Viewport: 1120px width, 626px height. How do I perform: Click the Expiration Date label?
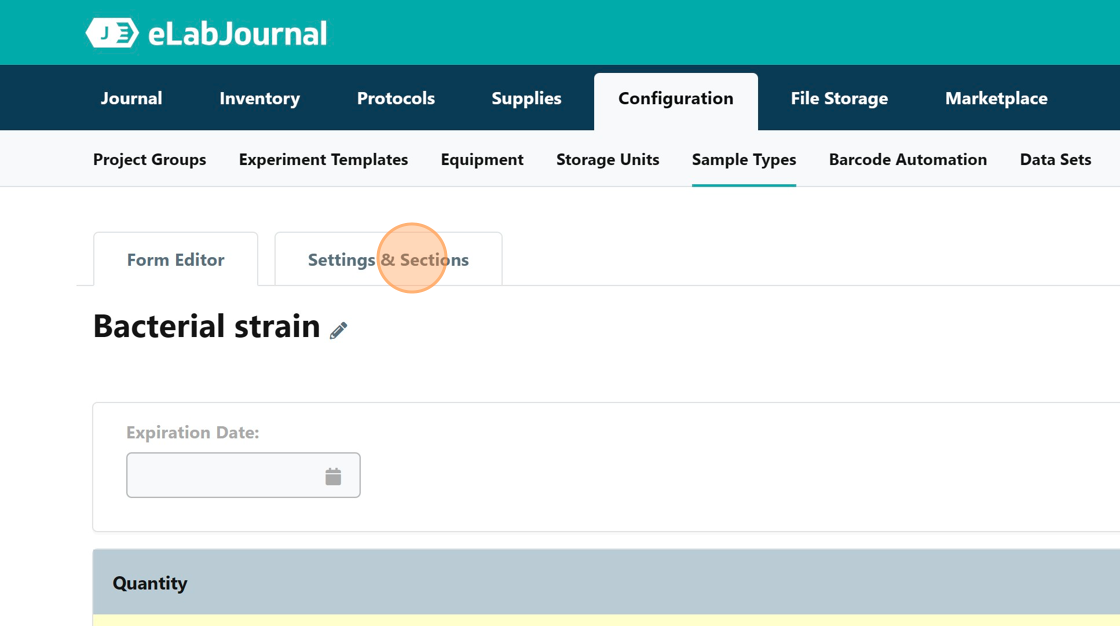click(x=193, y=433)
